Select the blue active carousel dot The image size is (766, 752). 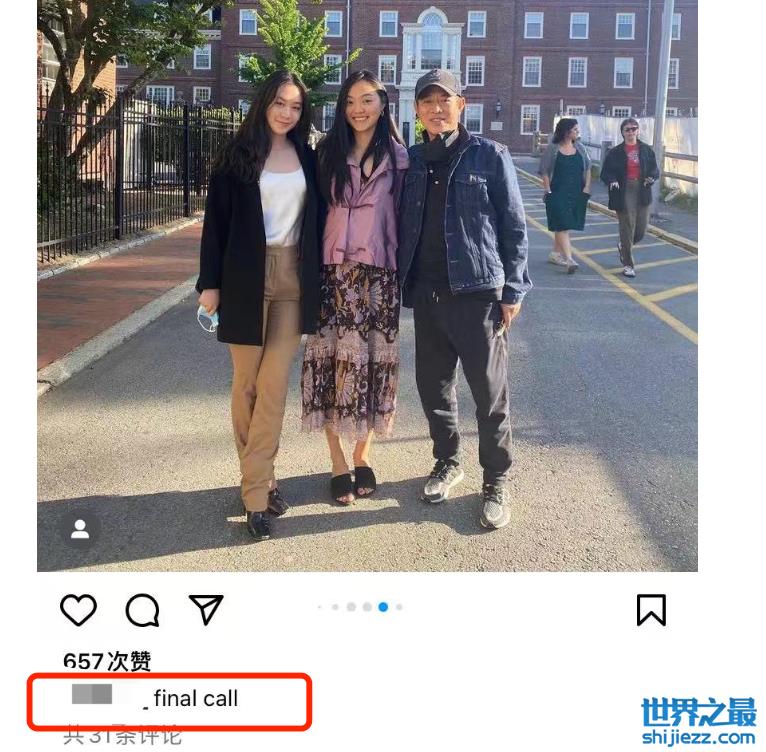[383, 607]
